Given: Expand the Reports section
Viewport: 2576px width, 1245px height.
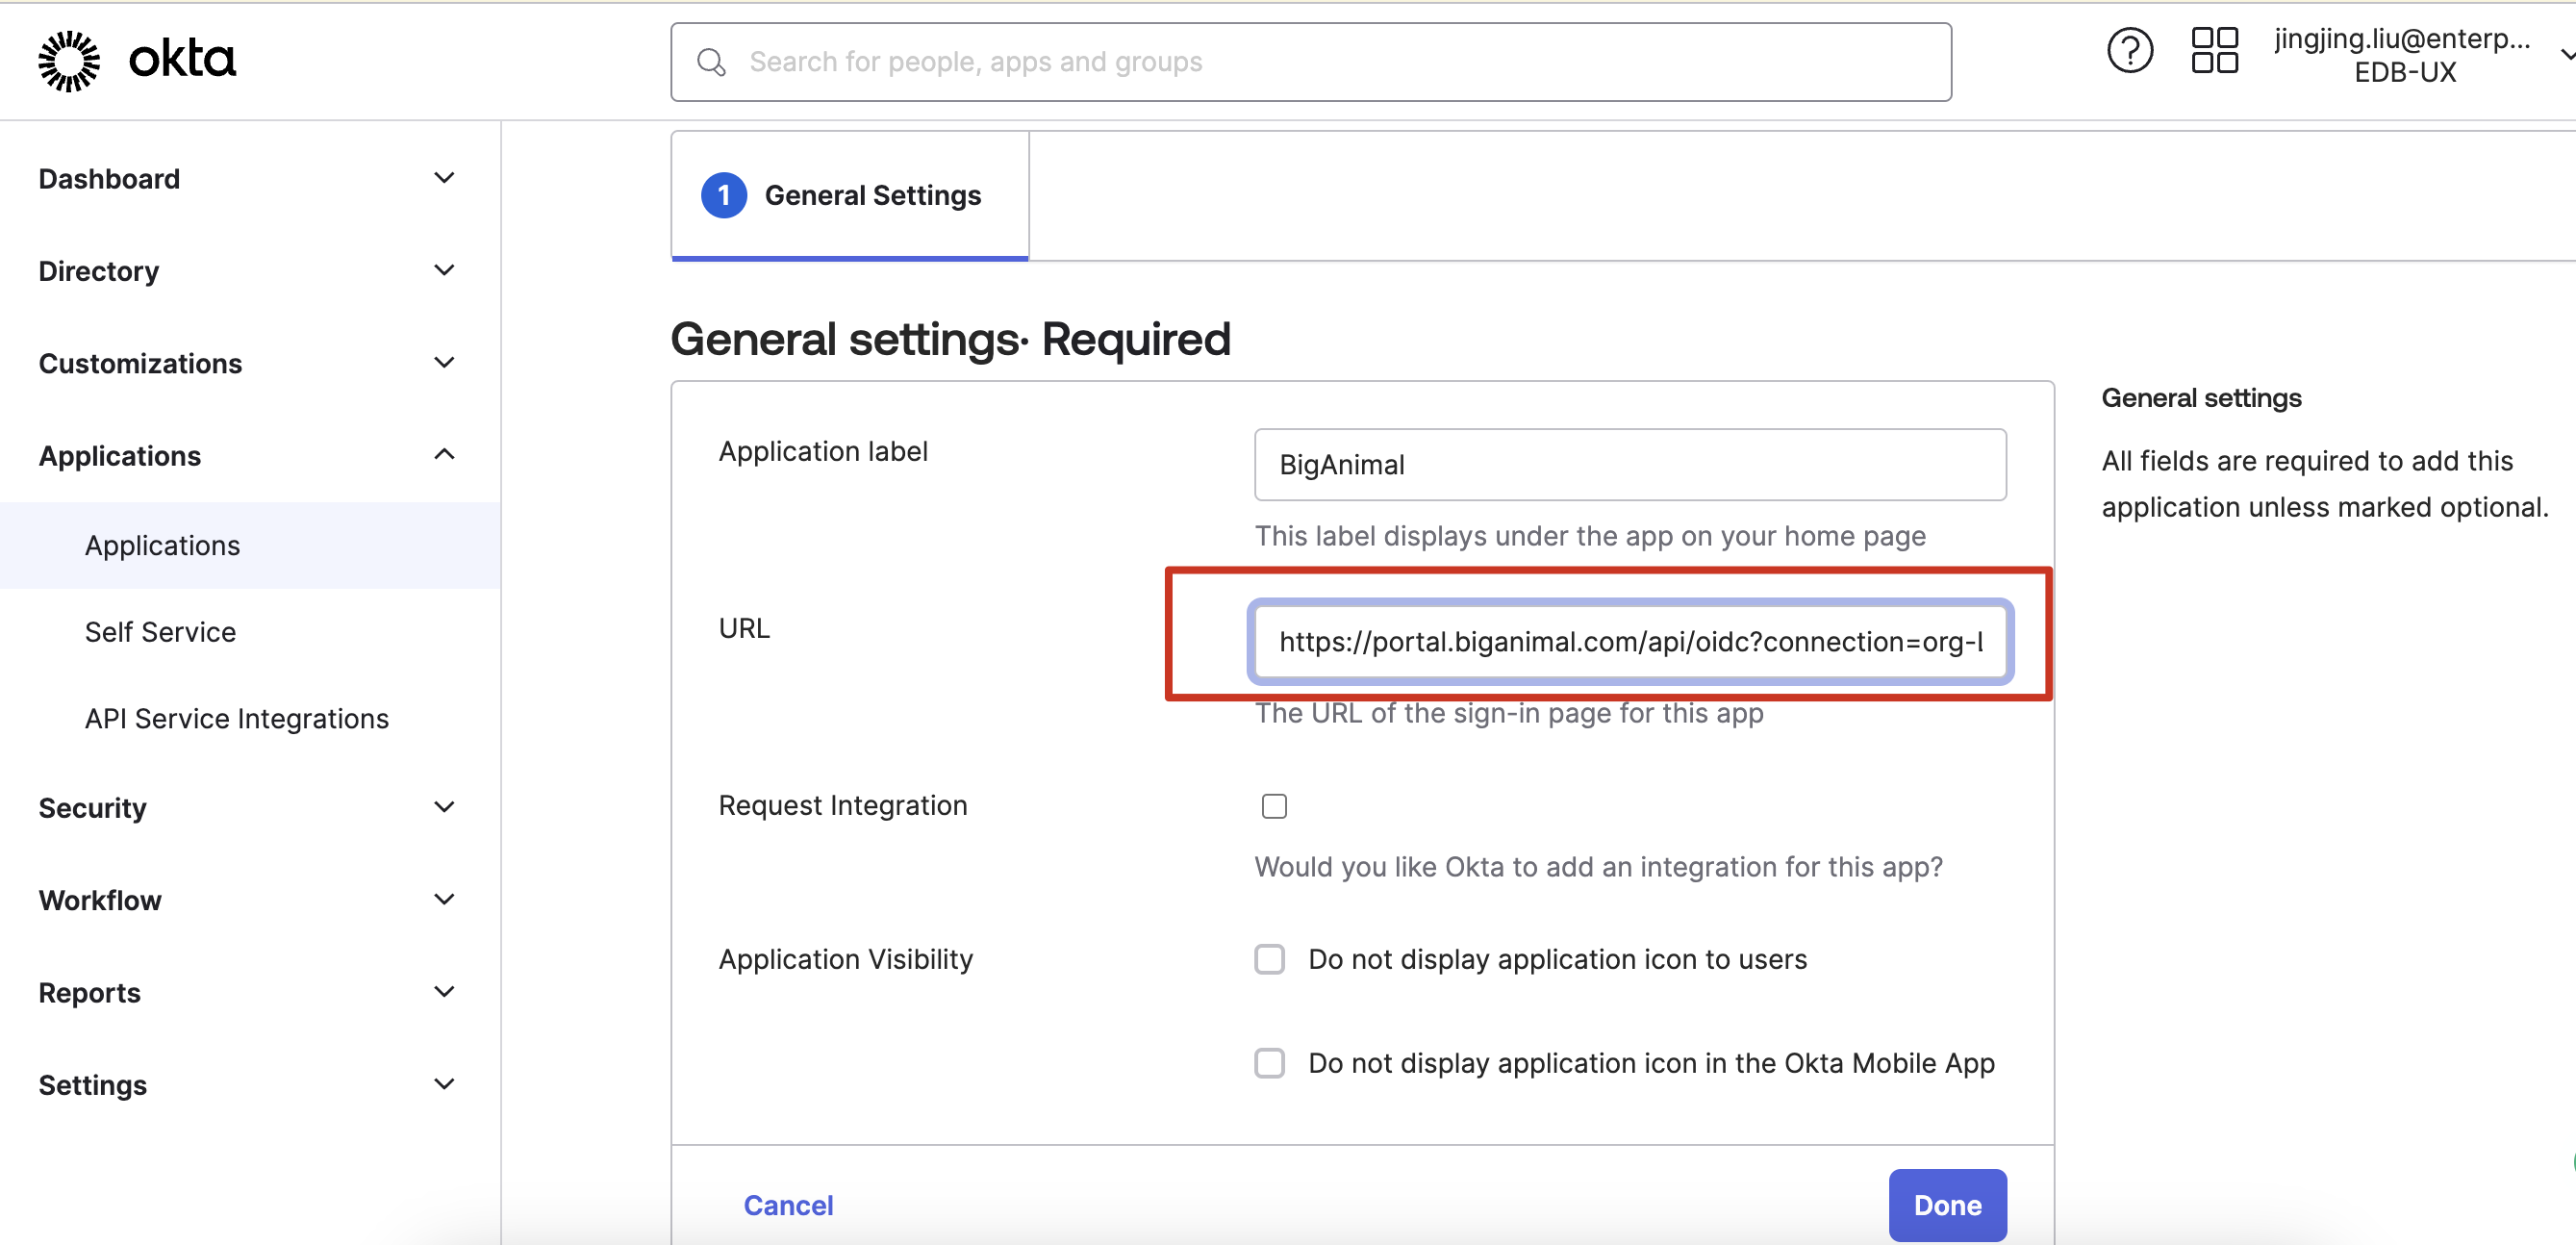Looking at the screenshot, I should tap(248, 992).
